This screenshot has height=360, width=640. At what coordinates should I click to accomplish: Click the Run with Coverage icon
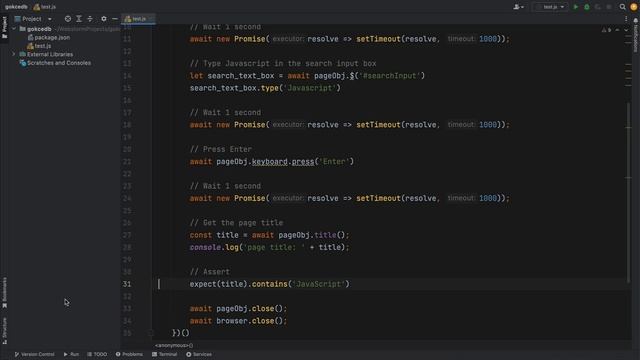pyautogui.click(x=598, y=7)
